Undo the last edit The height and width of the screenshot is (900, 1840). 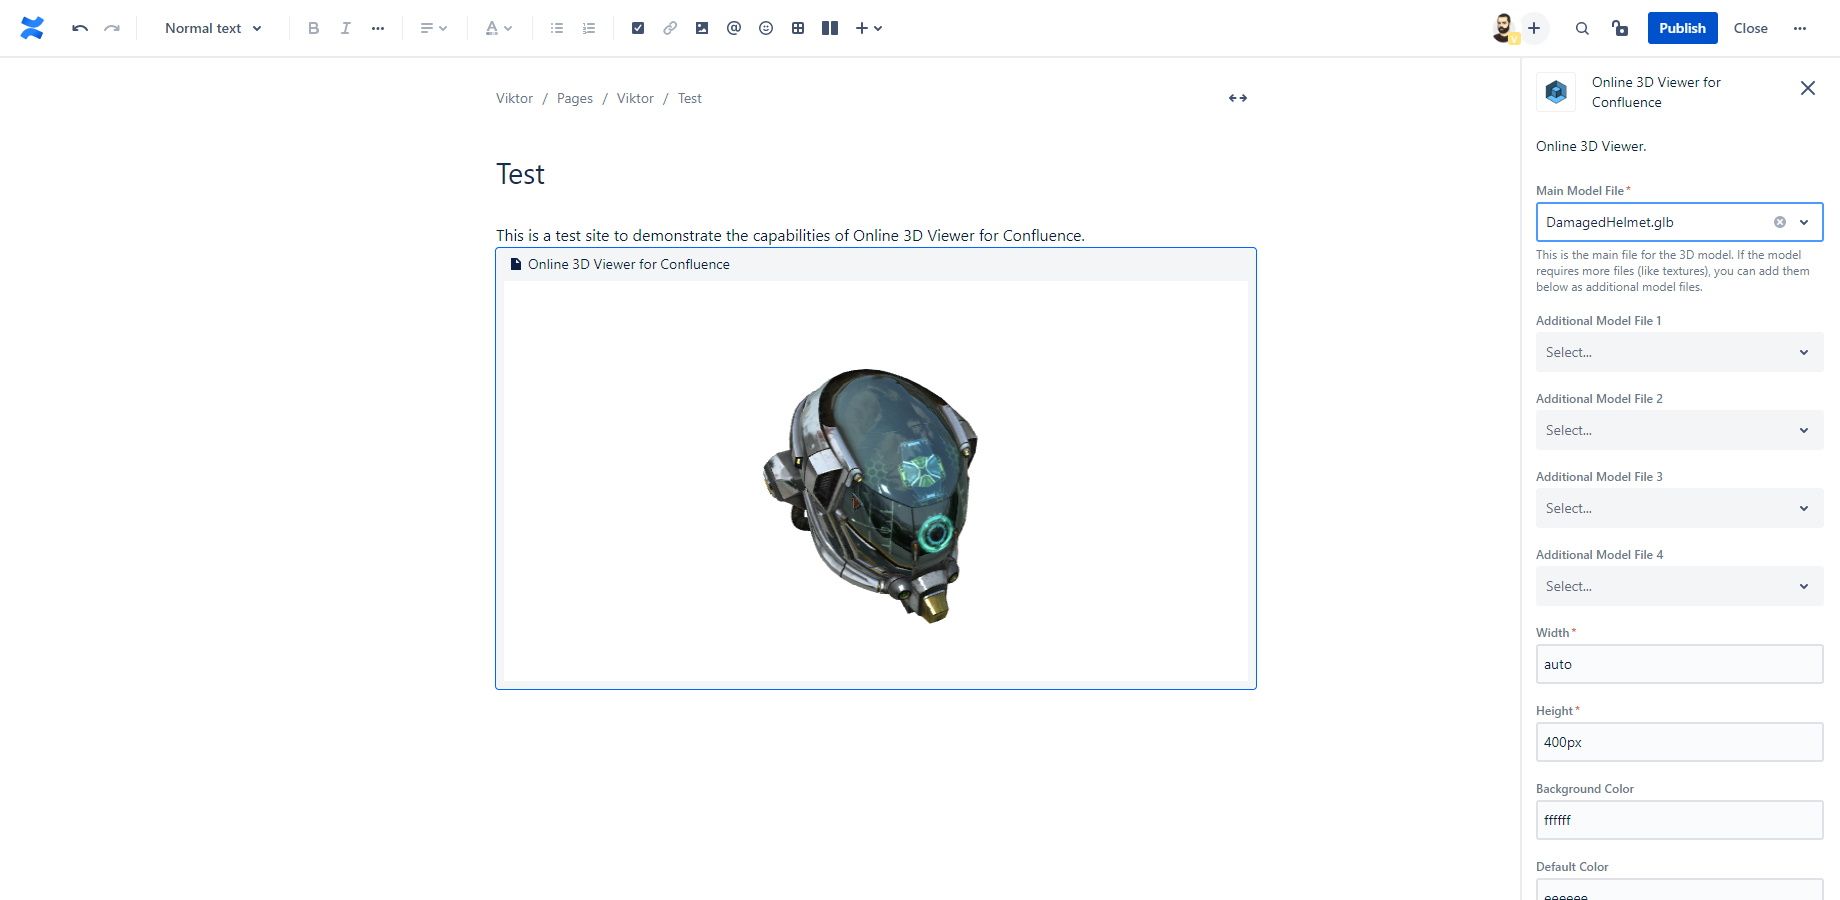click(x=80, y=28)
